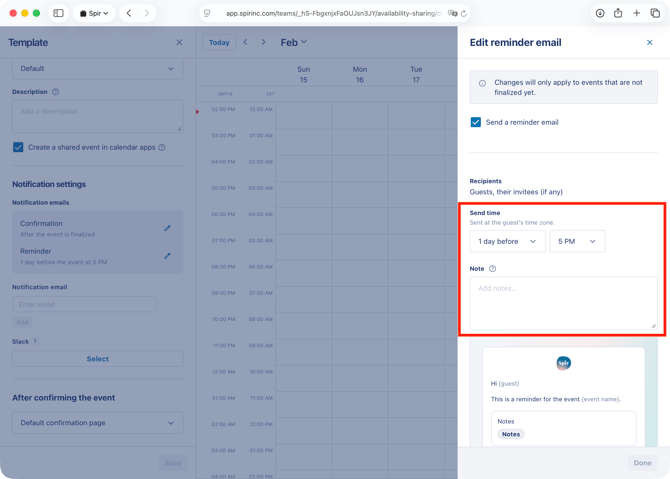Screen dimensions: 670x479
Task: Uncheck Send a reminder email checkbox
Action: [x=476, y=122]
